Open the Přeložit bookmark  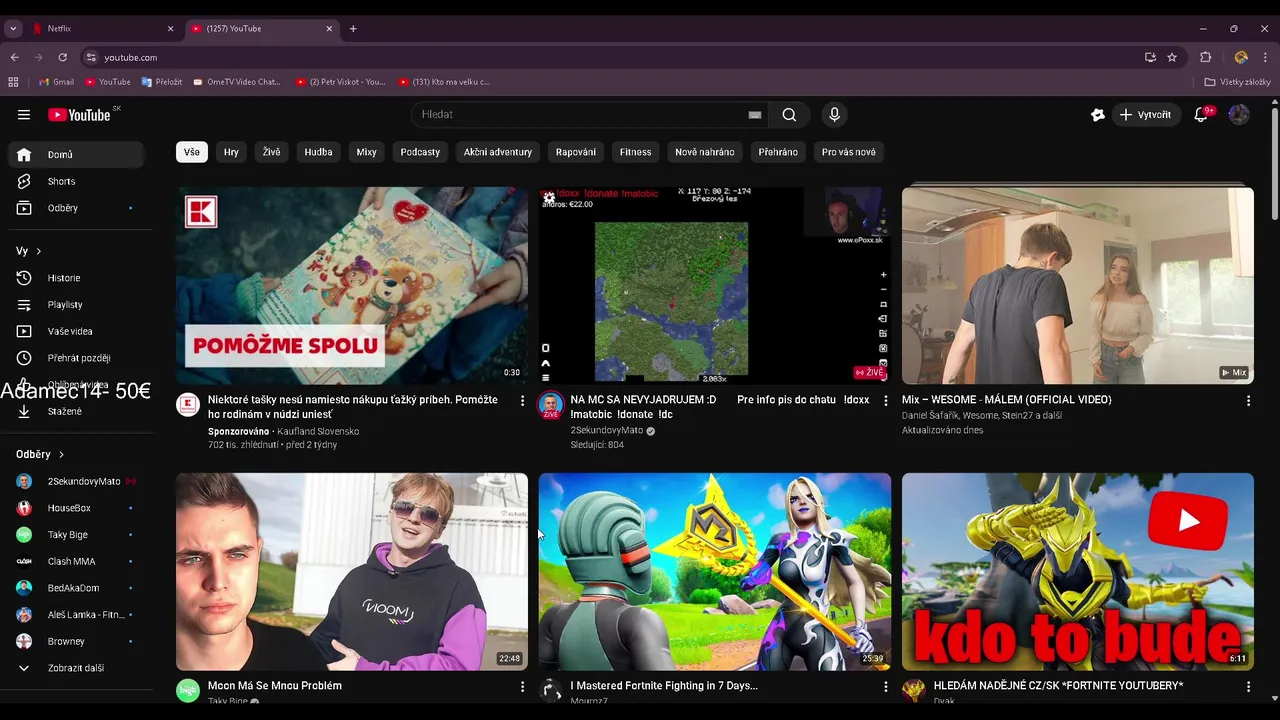[x=162, y=82]
